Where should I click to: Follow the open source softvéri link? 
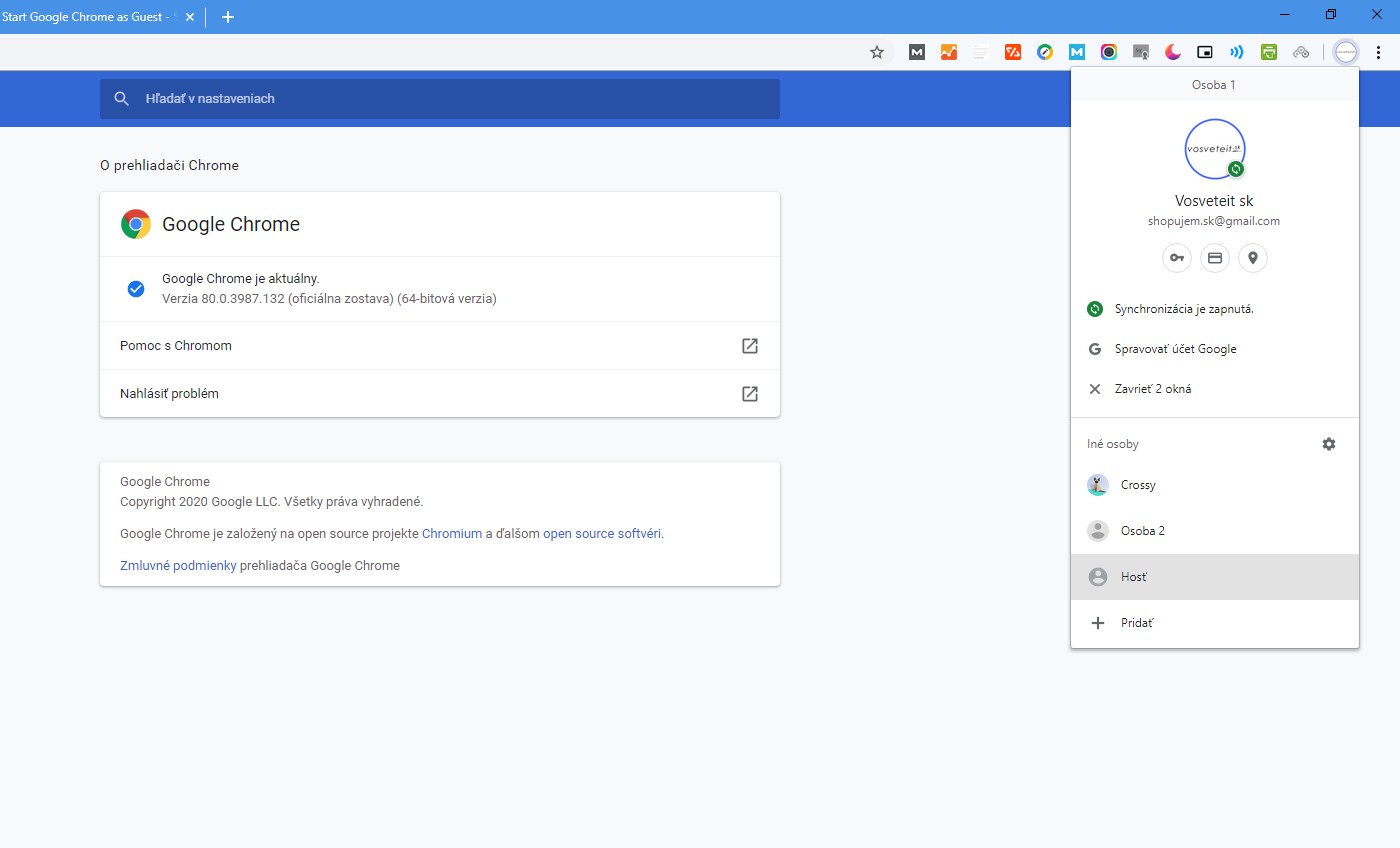click(602, 534)
